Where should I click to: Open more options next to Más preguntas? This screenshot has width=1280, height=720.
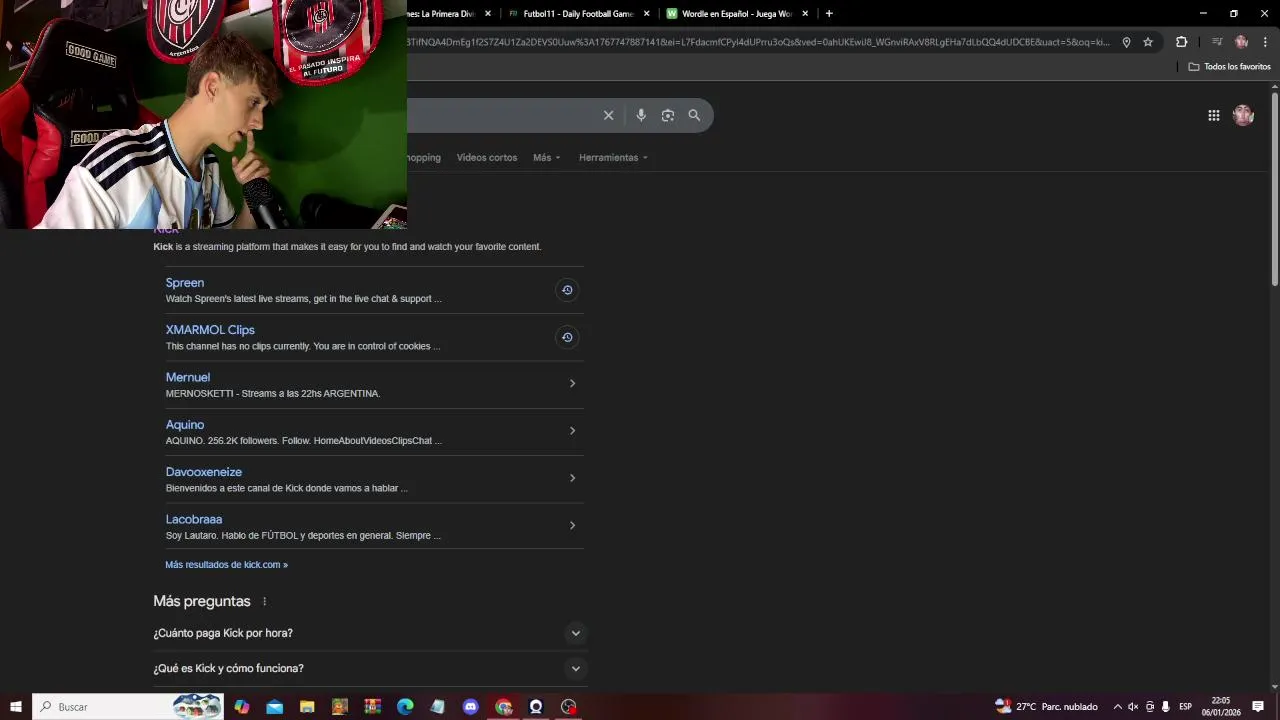[x=264, y=602]
